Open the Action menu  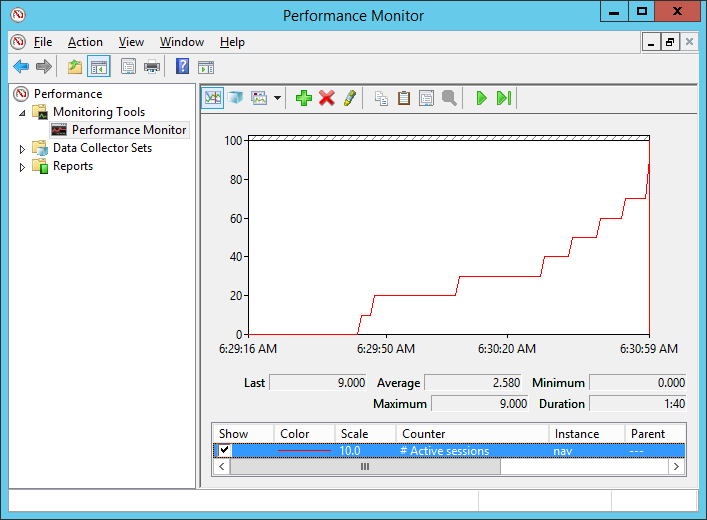(x=85, y=42)
